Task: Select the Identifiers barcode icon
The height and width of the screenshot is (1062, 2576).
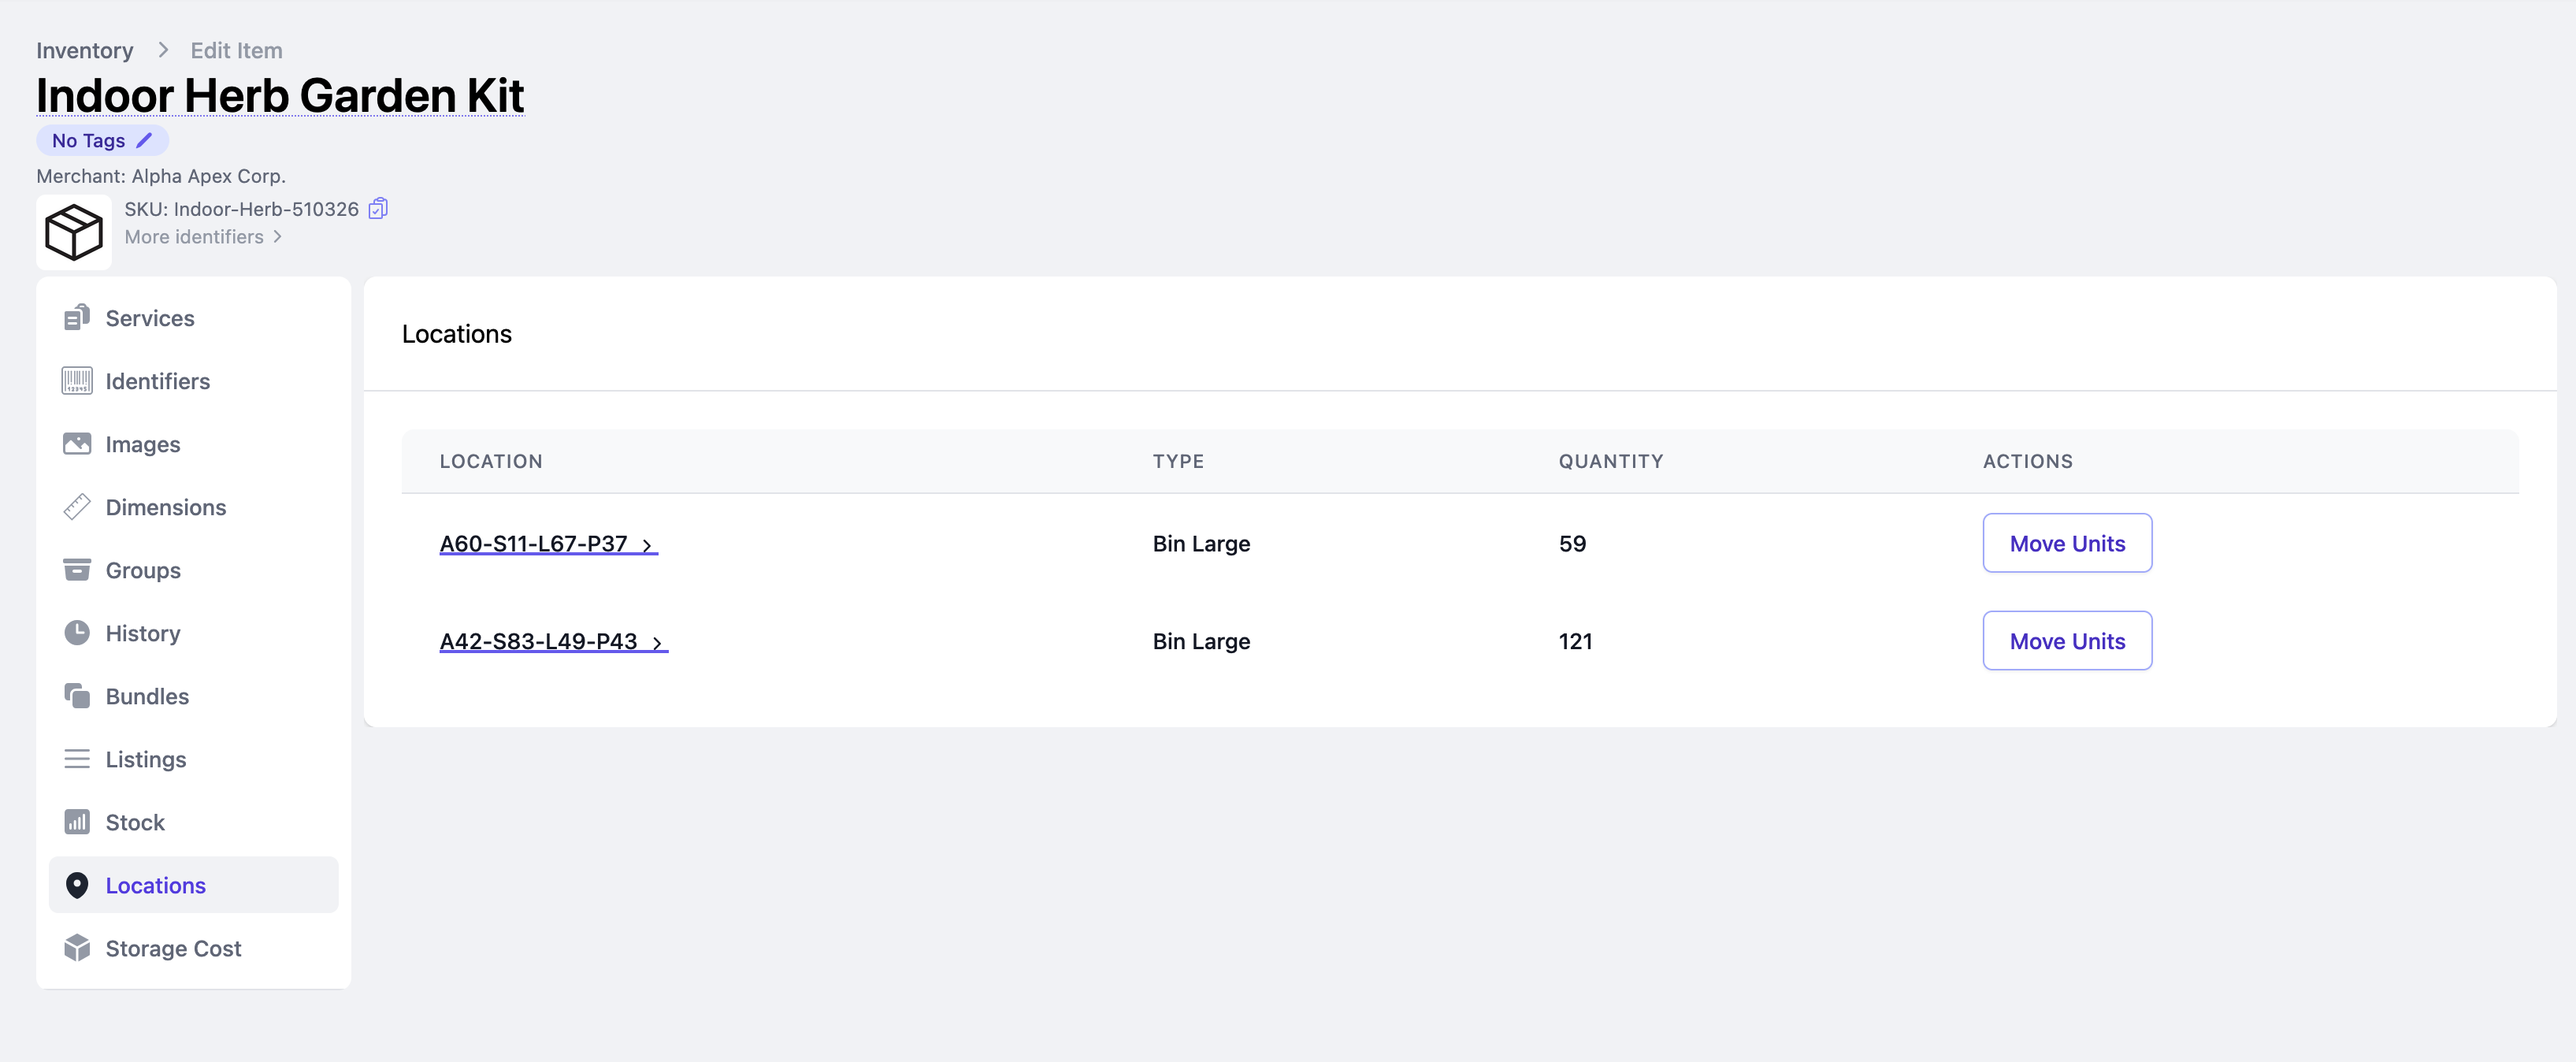Action: pyautogui.click(x=77, y=381)
